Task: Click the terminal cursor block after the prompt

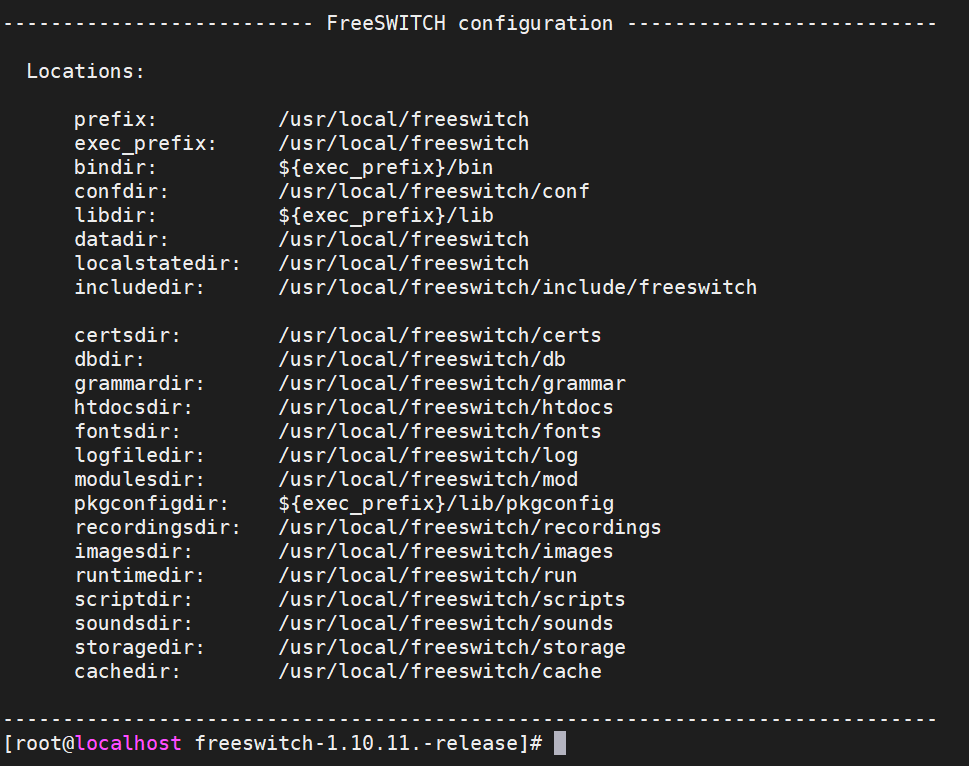Action: coord(560,743)
